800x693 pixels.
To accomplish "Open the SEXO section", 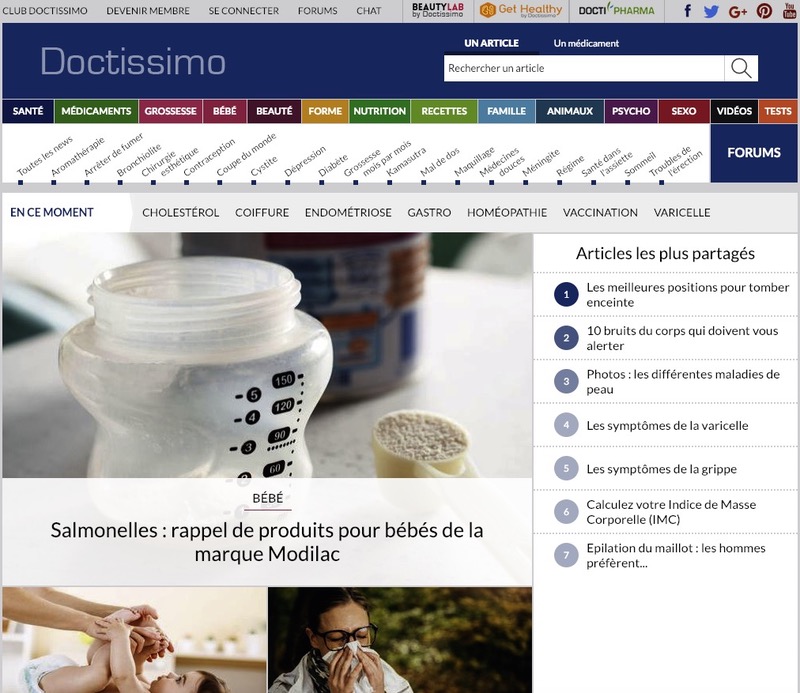I will click(684, 111).
